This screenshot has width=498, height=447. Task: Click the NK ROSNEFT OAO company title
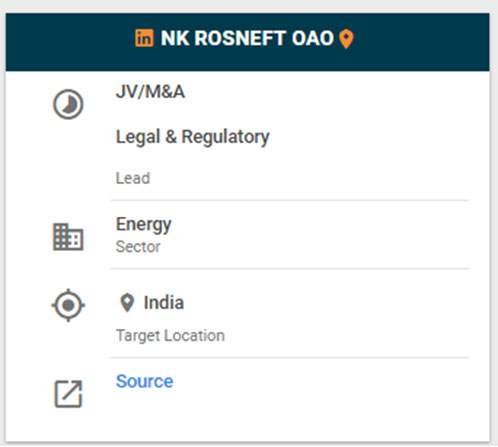coord(247,38)
